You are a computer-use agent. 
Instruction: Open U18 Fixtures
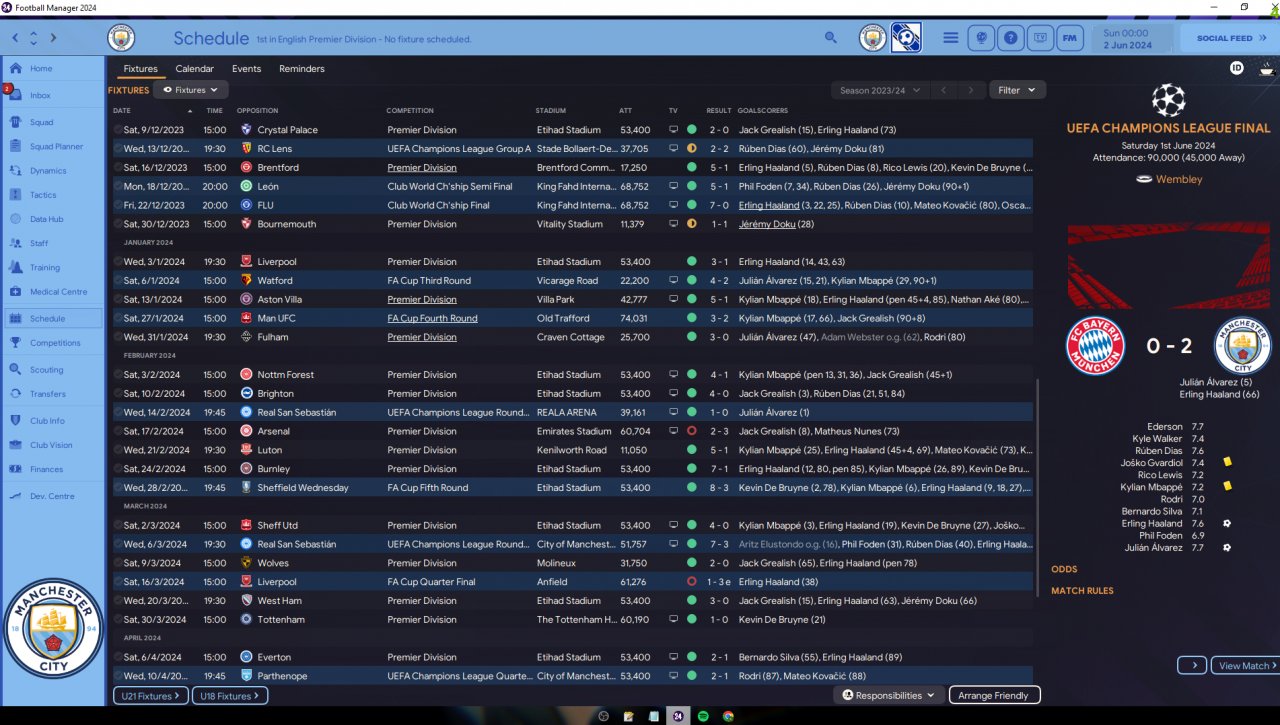[230, 696]
